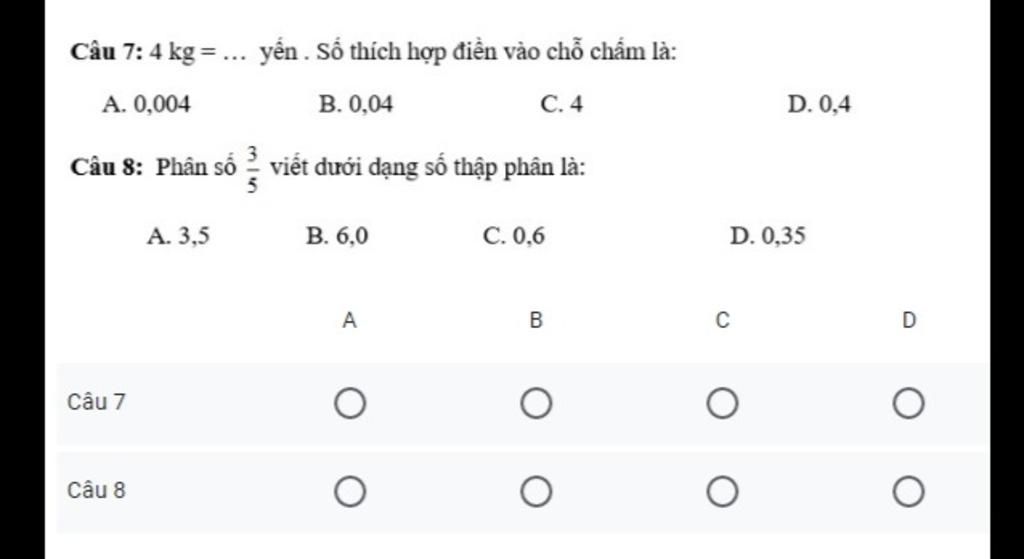Click the grid column header letter A
Viewport: 1024px width, 559px height.
click(x=349, y=321)
